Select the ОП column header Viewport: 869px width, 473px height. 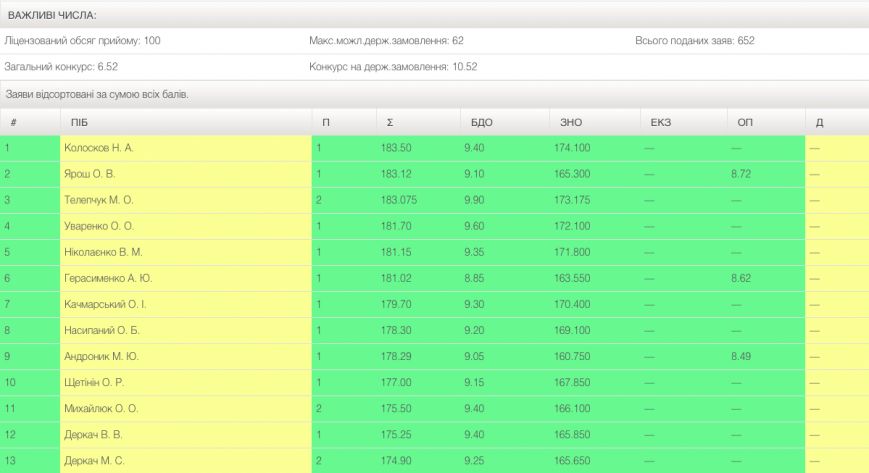point(744,122)
